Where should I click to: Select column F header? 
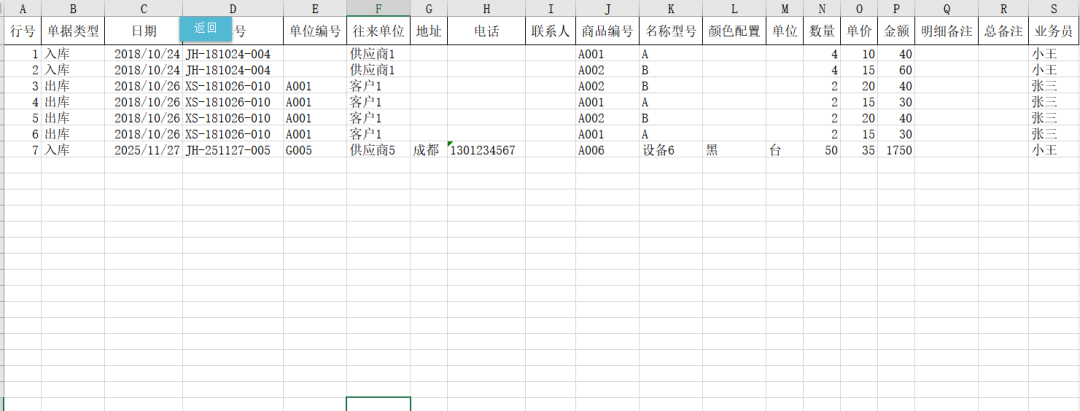click(378, 8)
